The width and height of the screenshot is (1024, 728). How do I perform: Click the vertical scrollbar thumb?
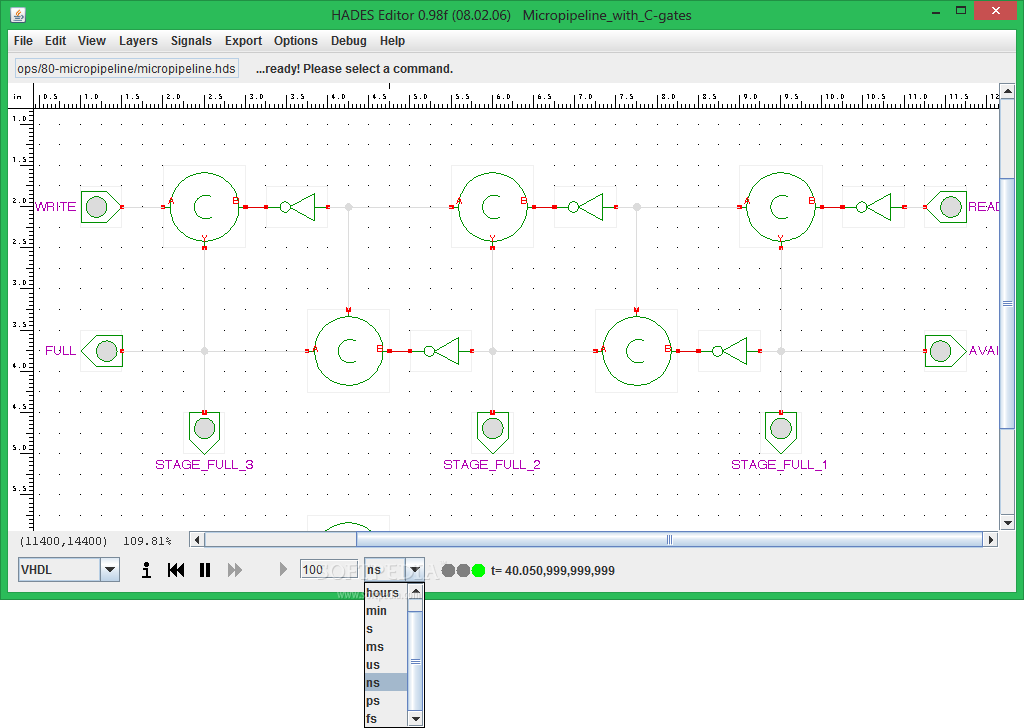[1007, 303]
